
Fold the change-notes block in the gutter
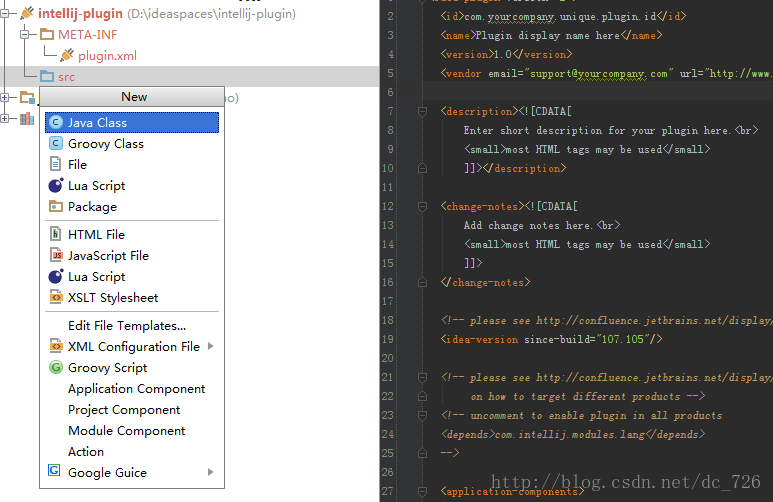tap(423, 207)
